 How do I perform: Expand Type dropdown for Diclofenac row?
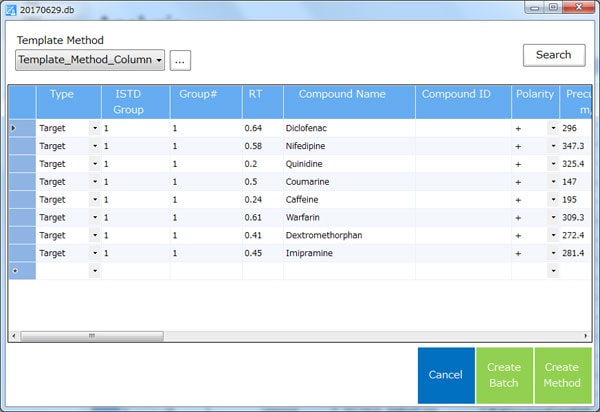pyautogui.click(x=94, y=129)
